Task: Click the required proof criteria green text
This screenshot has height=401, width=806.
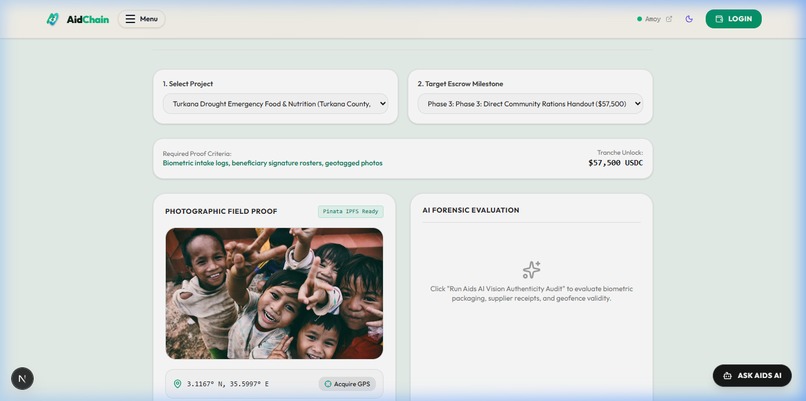Action: [272, 163]
